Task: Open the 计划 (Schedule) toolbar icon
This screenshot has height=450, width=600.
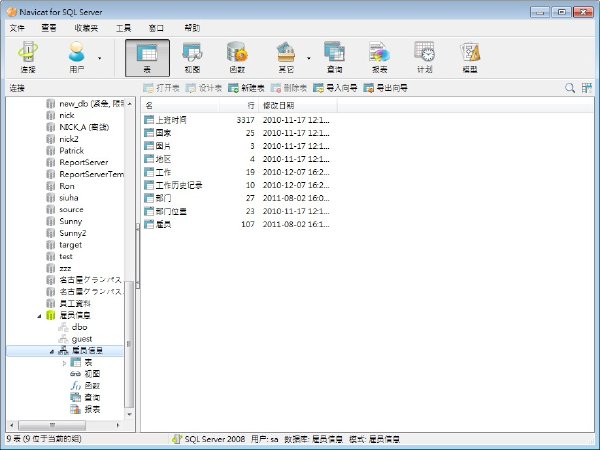Action: point(425,57)
